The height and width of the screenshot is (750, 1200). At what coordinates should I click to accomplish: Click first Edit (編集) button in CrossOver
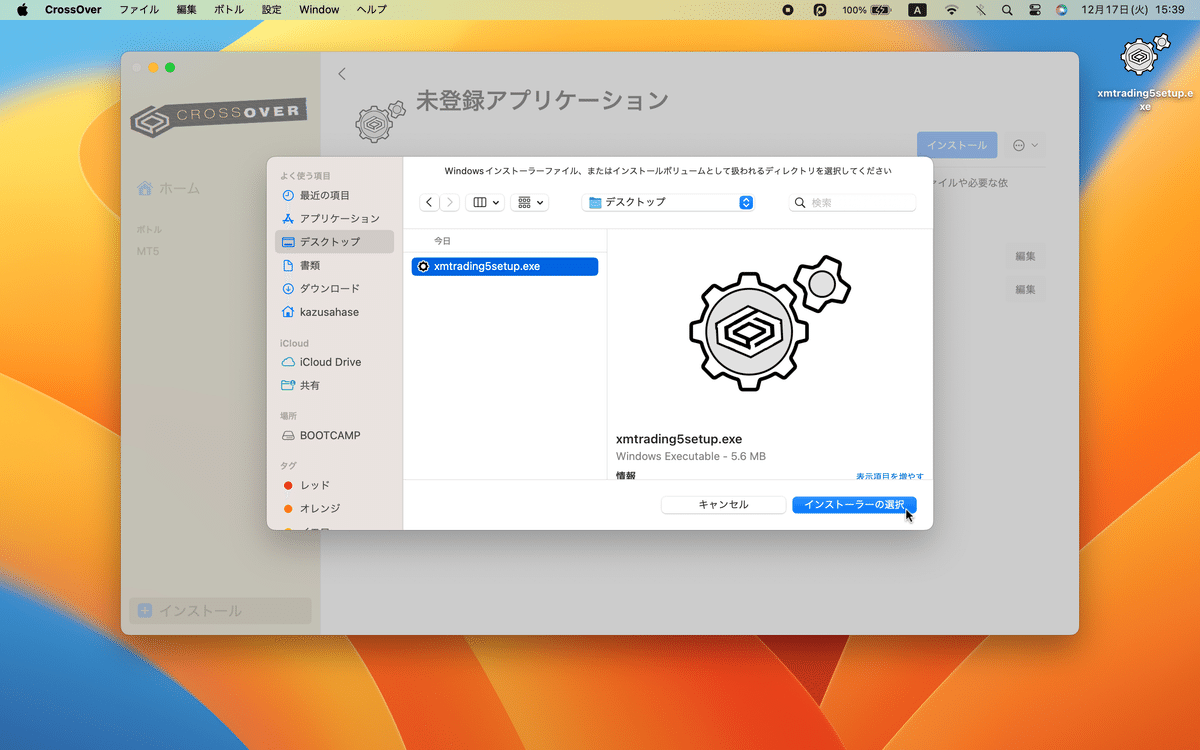tap(1025, 256)
